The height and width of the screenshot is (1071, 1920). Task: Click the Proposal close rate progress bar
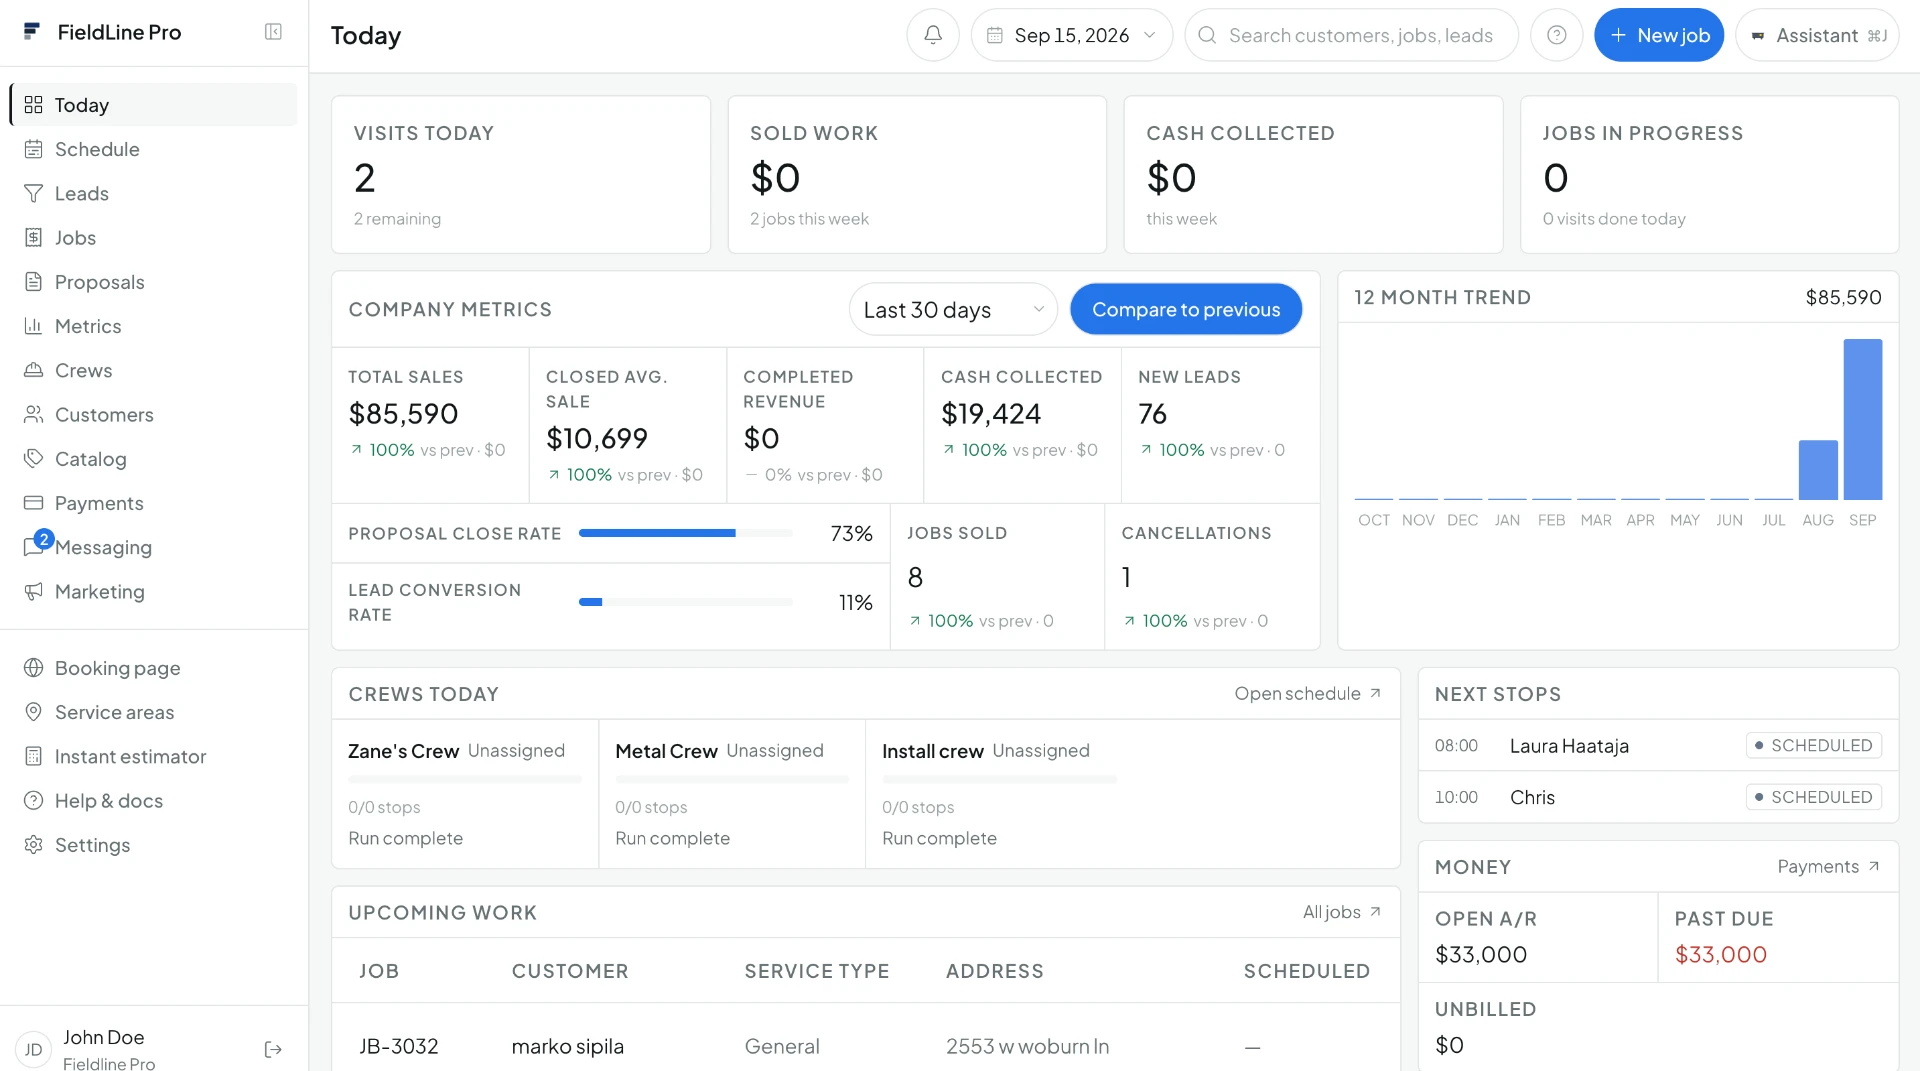[x=685, y=534]
